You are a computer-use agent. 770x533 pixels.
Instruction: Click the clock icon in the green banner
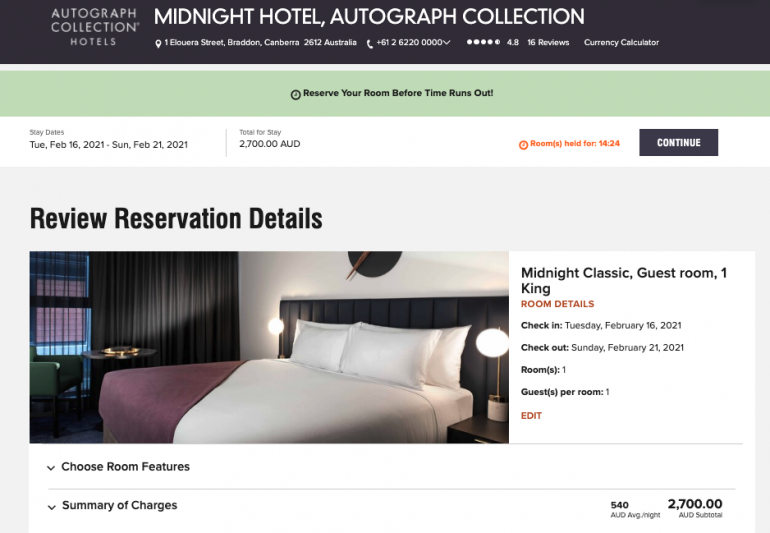[296, 94]
